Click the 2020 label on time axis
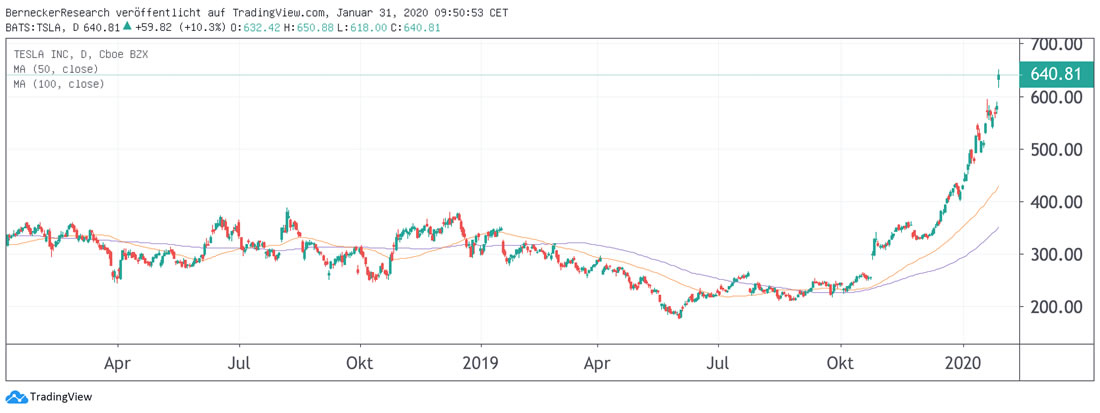 point(964,363)
